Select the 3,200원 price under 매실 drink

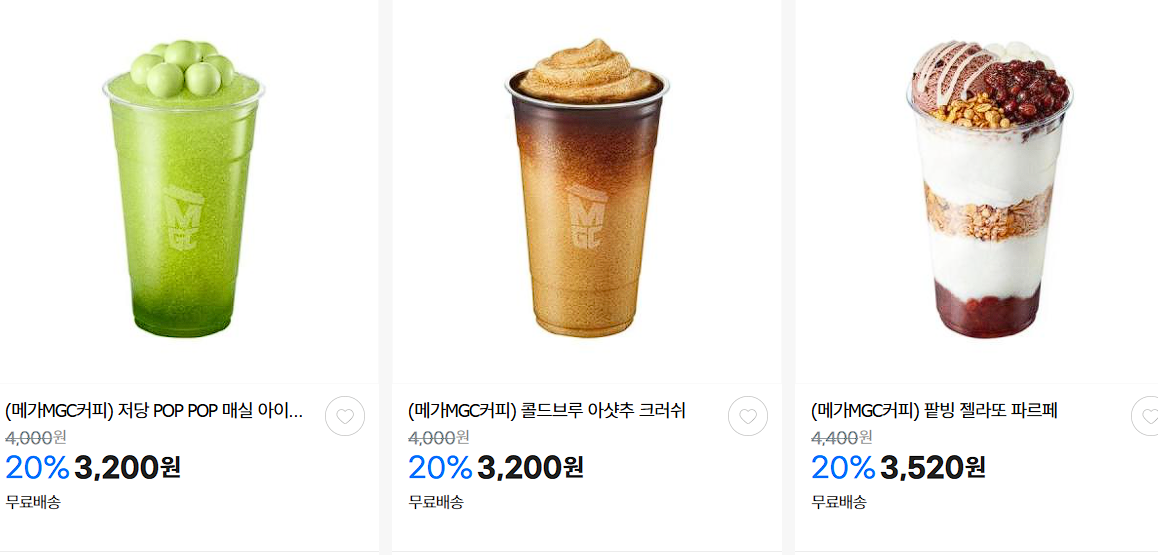(x=127, y=466)
